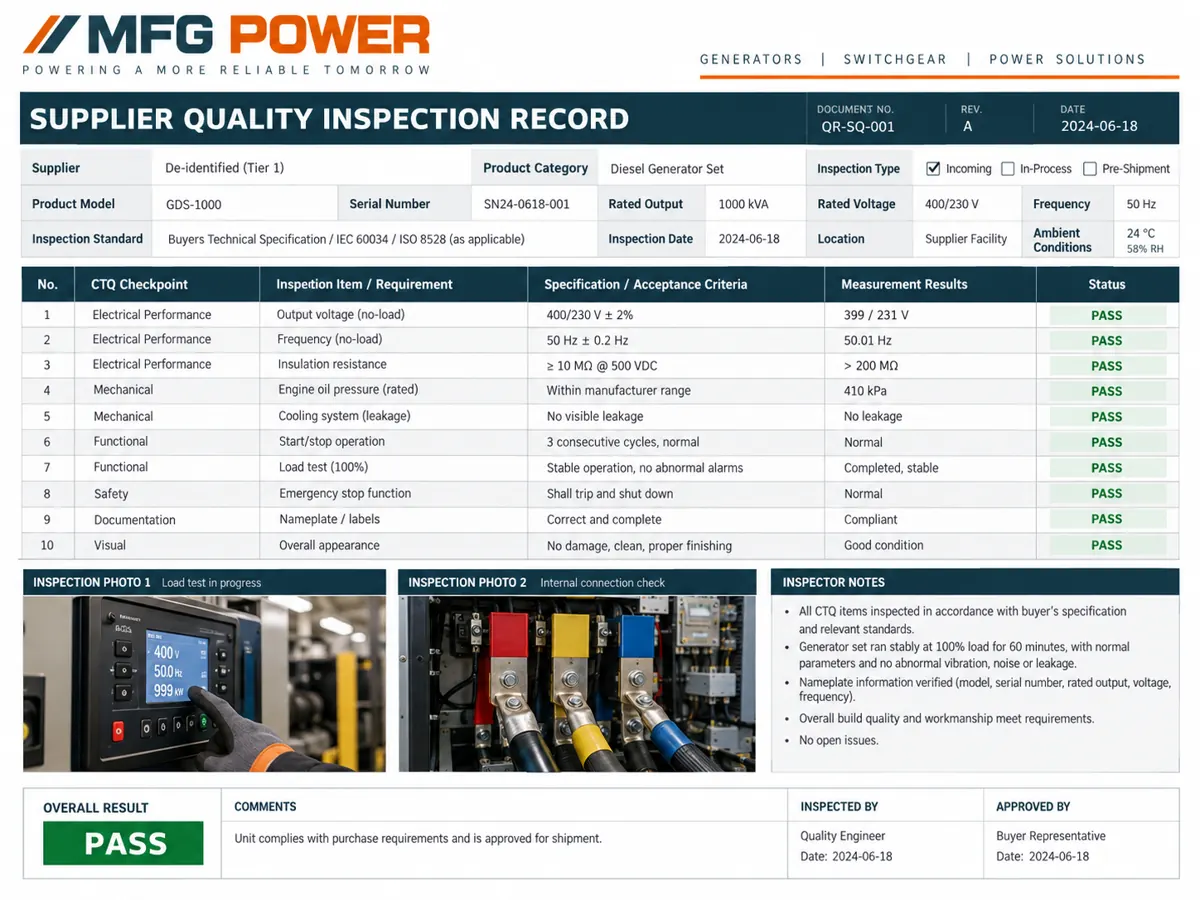Click Buyer Representative under Approved By
Viewport: 1200px width, 900px height.
(1051, 836)
